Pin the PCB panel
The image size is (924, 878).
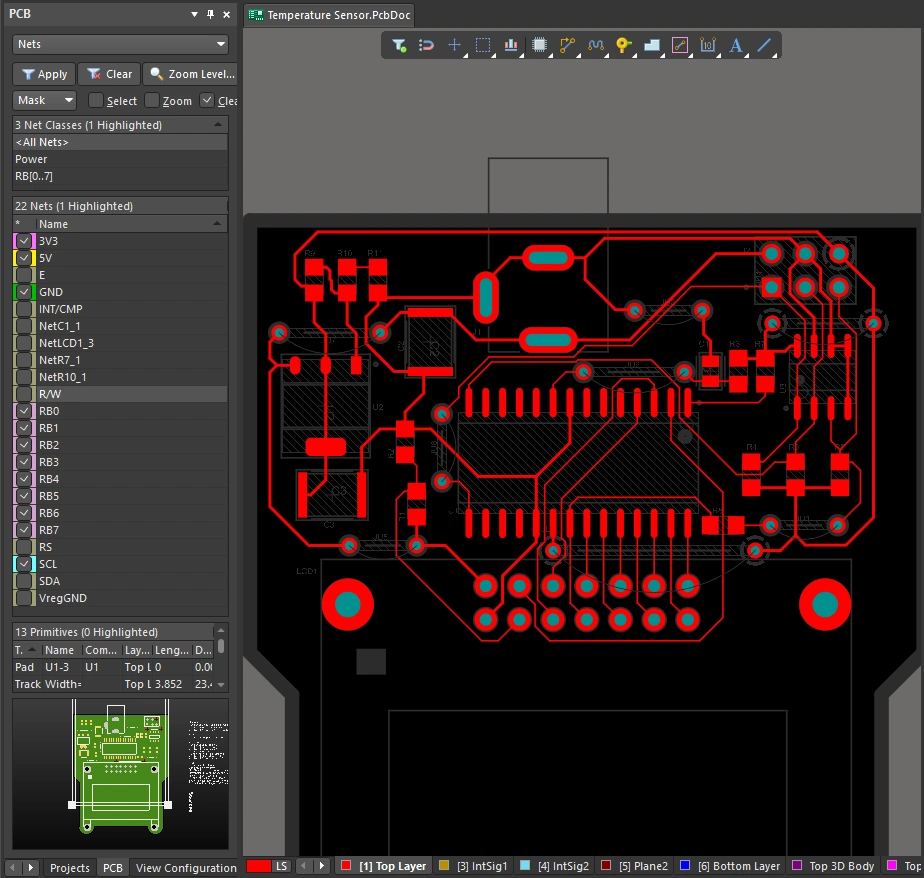(210, 15)
